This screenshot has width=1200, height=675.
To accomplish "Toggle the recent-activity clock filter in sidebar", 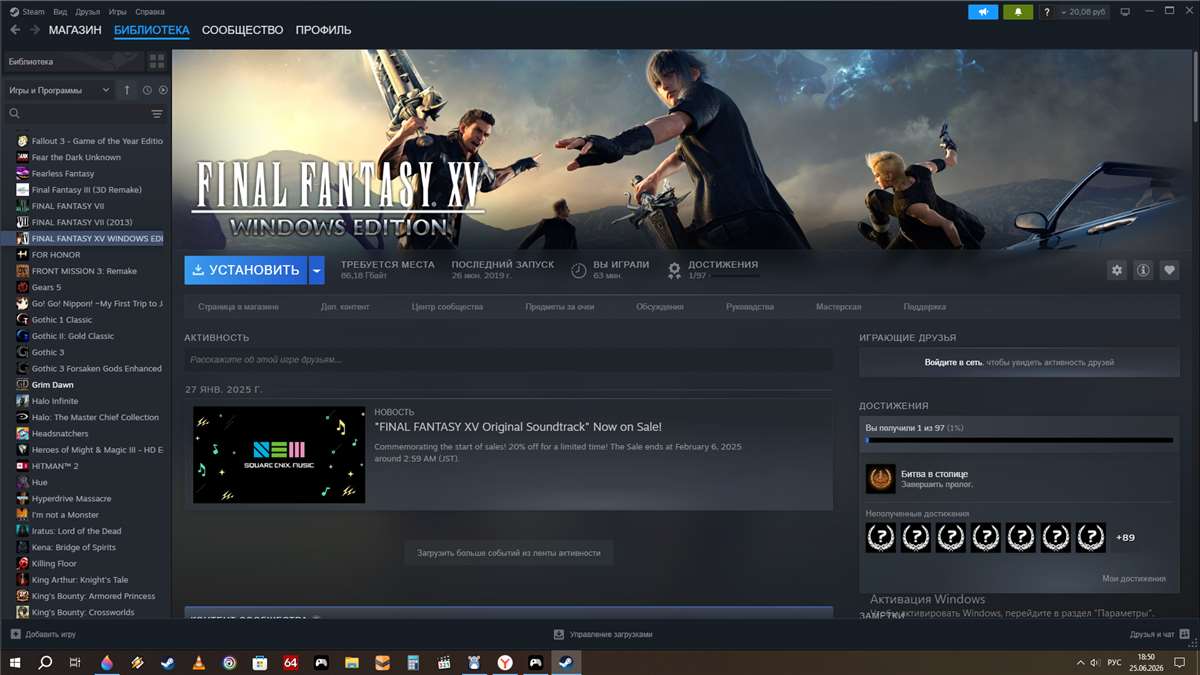I will pyautogui.click(x=147, y=90).
